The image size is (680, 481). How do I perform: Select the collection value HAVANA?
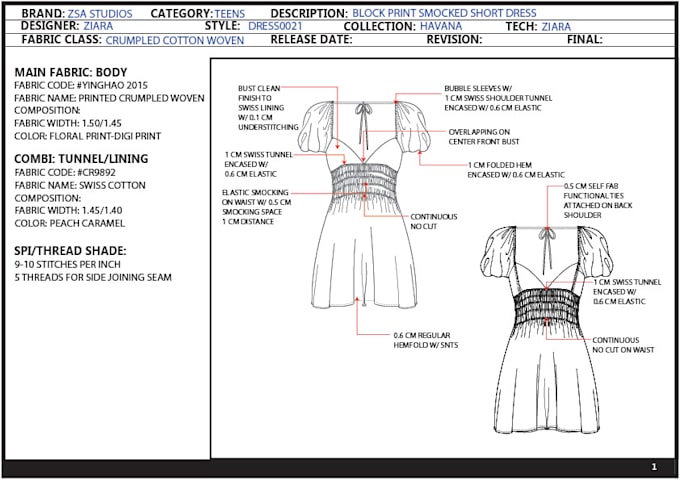441,26
